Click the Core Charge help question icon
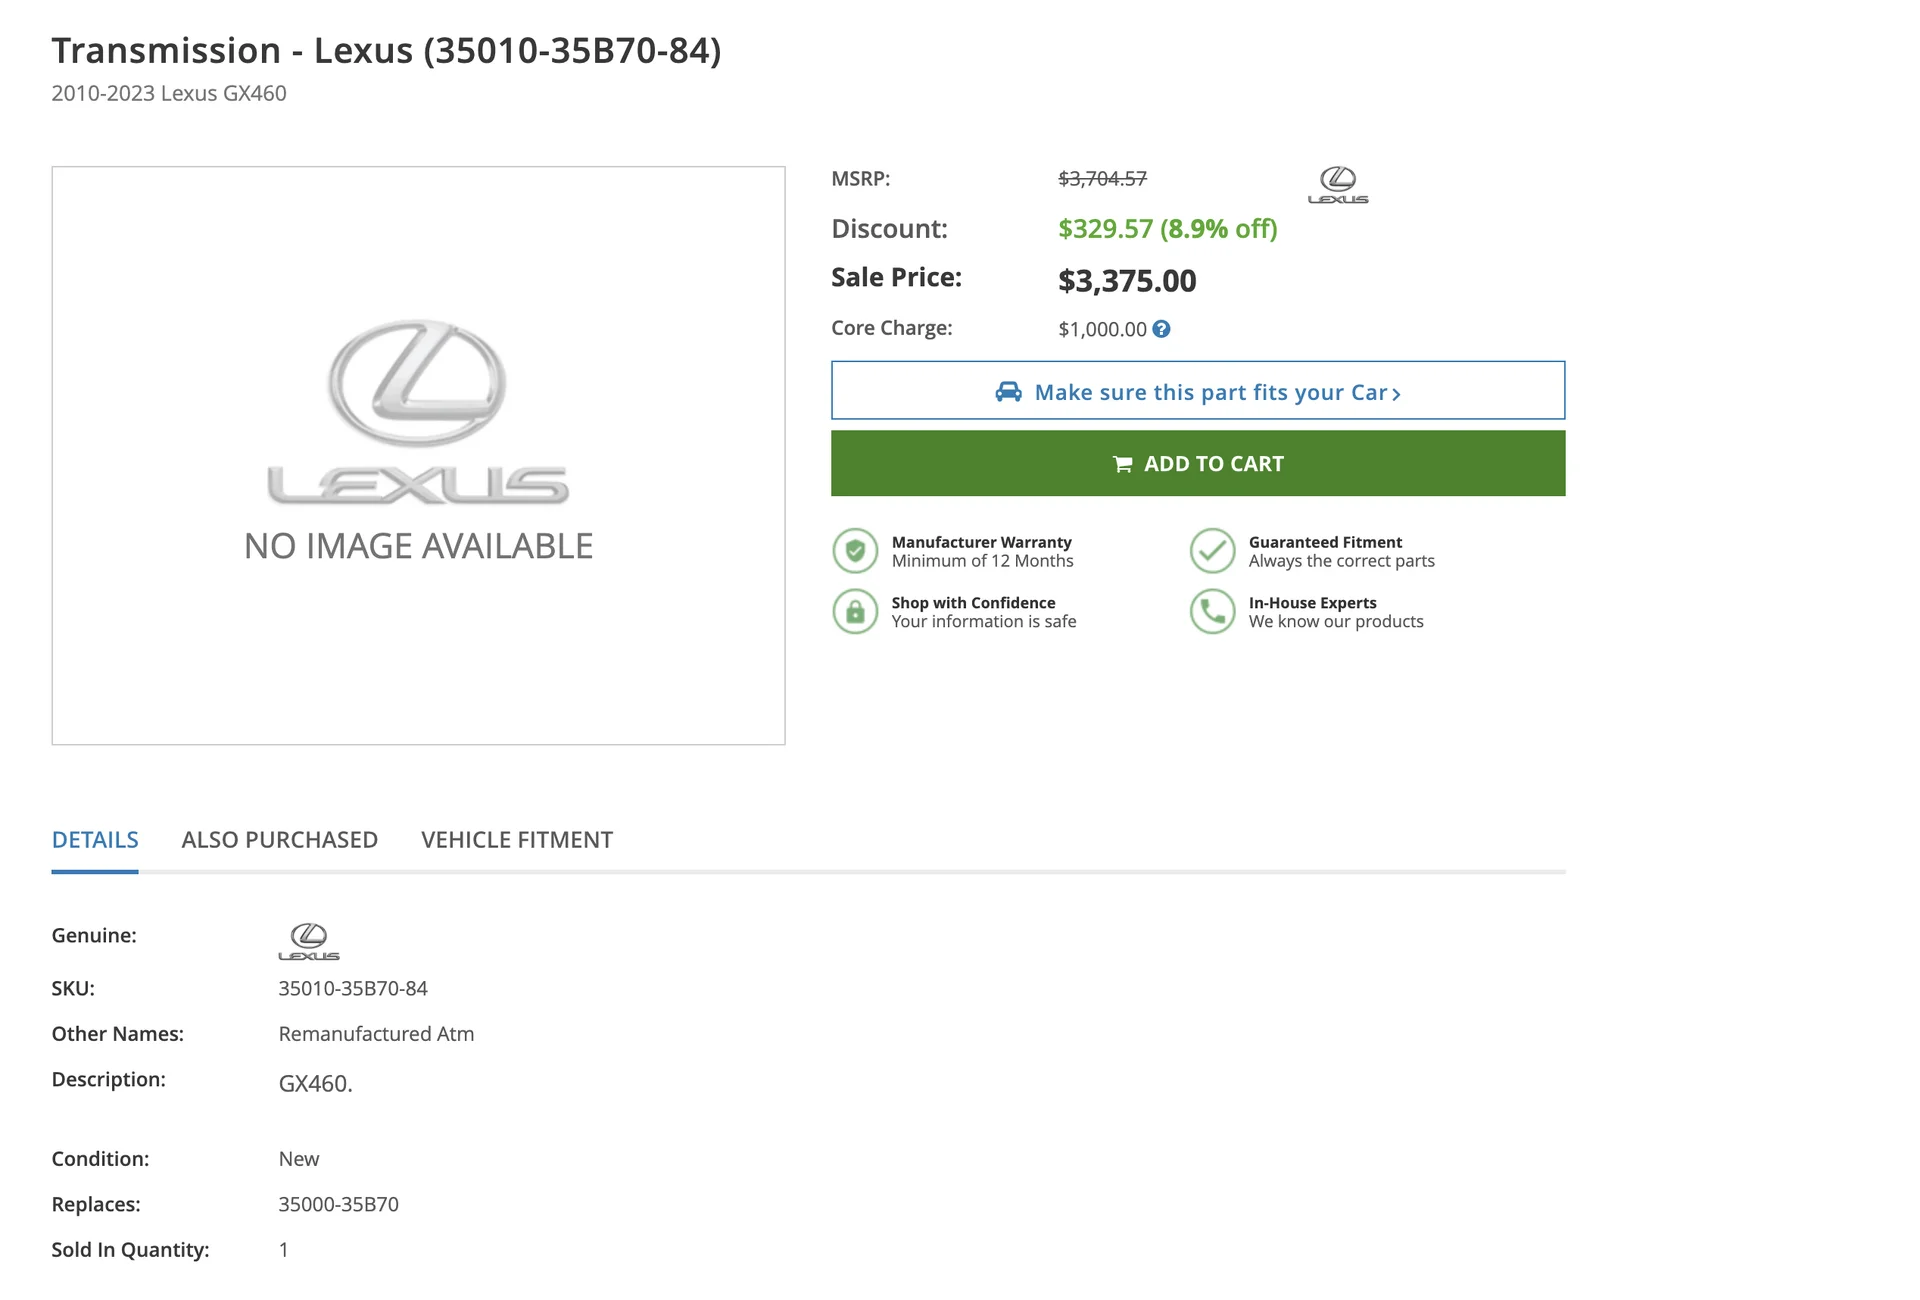The width and height of the screenshot is (1920, 1300). coord(1161,329)
